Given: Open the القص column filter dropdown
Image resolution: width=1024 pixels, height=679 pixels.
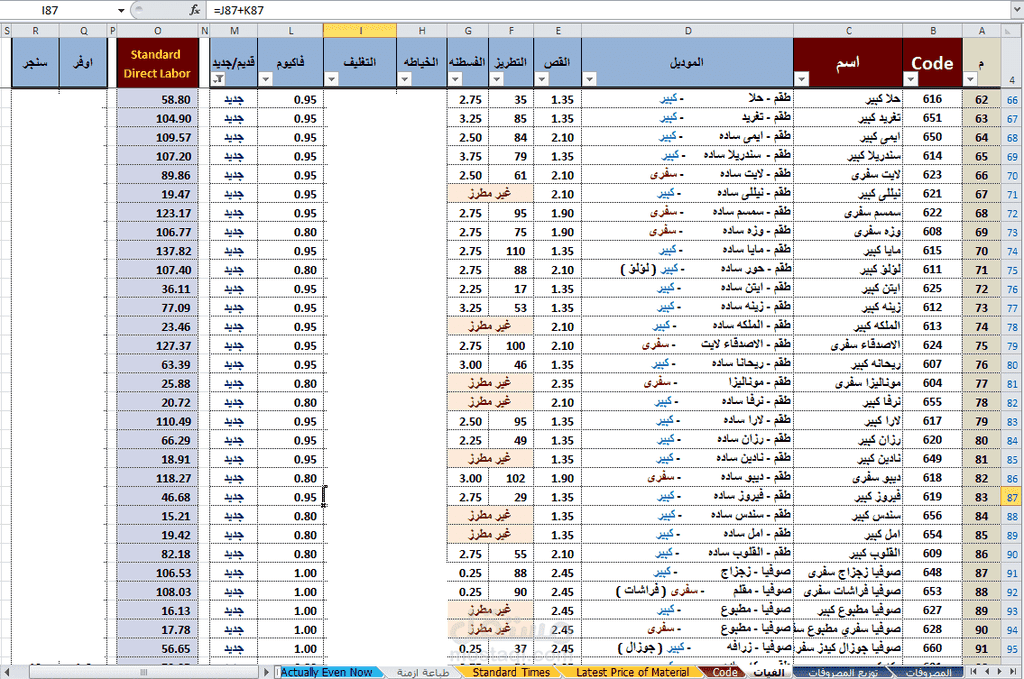Looking at the screenshot, I should pyautogui.click(x=541, y=79).
